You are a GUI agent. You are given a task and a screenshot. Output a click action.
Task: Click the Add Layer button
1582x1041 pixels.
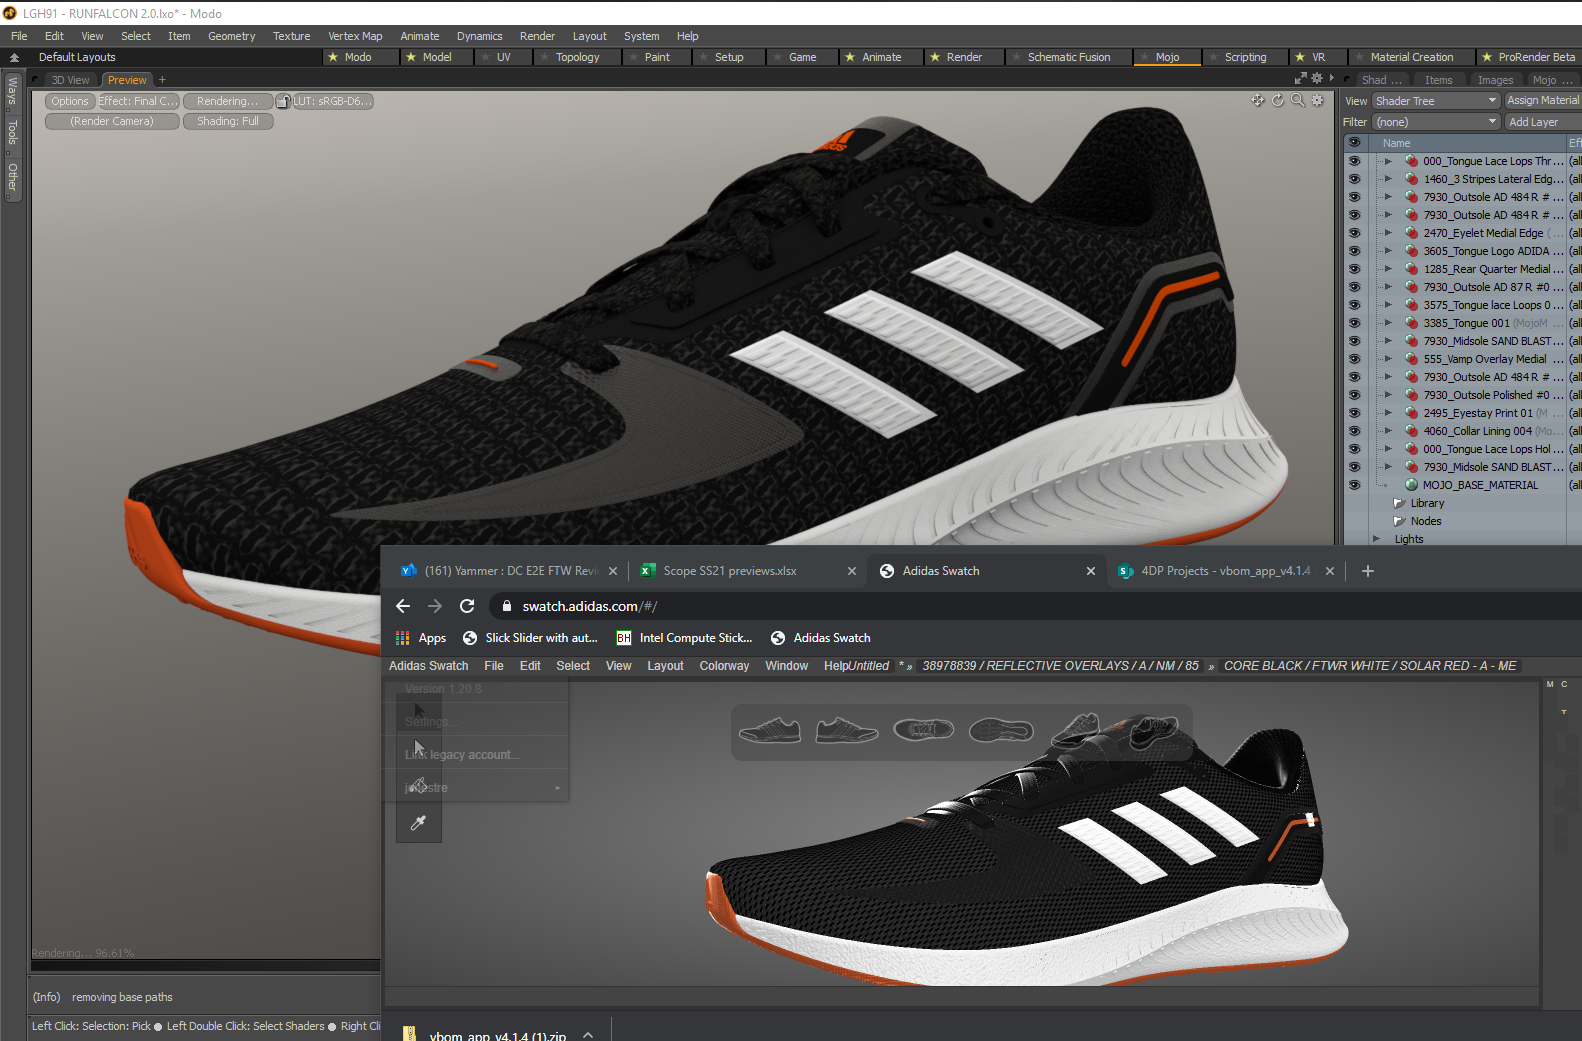(x=1533, y=122)
